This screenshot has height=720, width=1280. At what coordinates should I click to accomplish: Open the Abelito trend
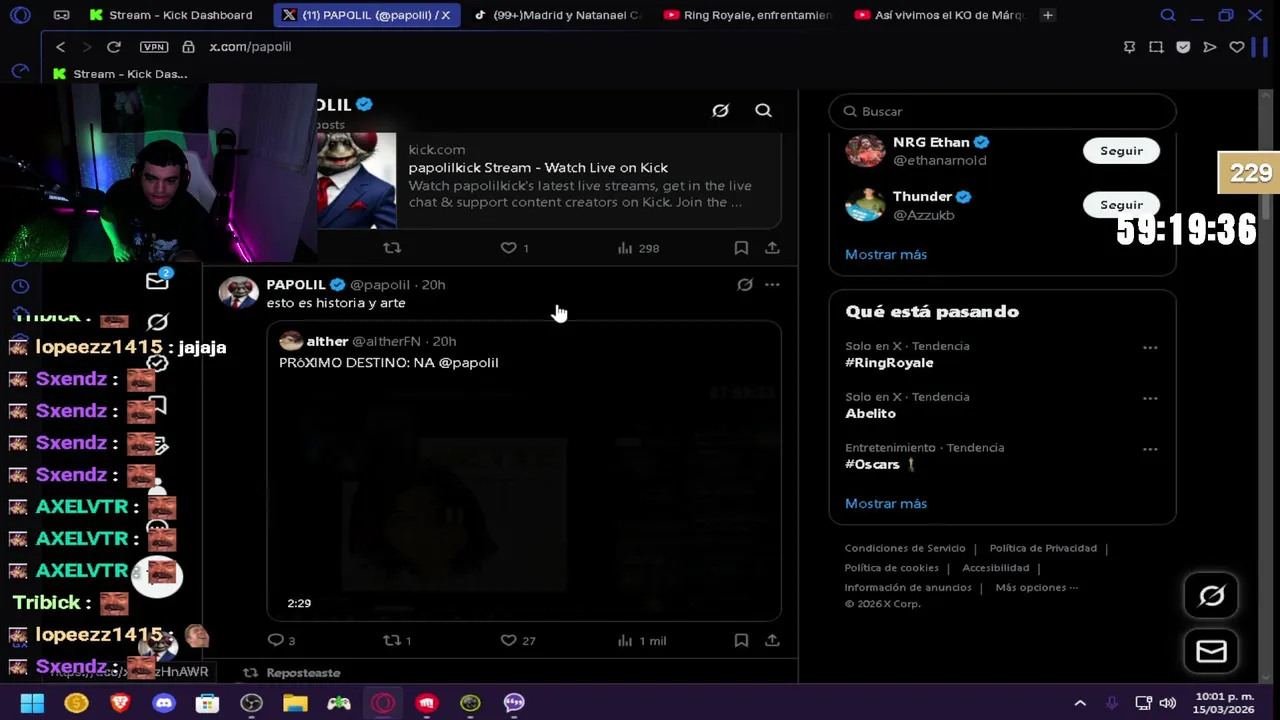coord(870,414)
